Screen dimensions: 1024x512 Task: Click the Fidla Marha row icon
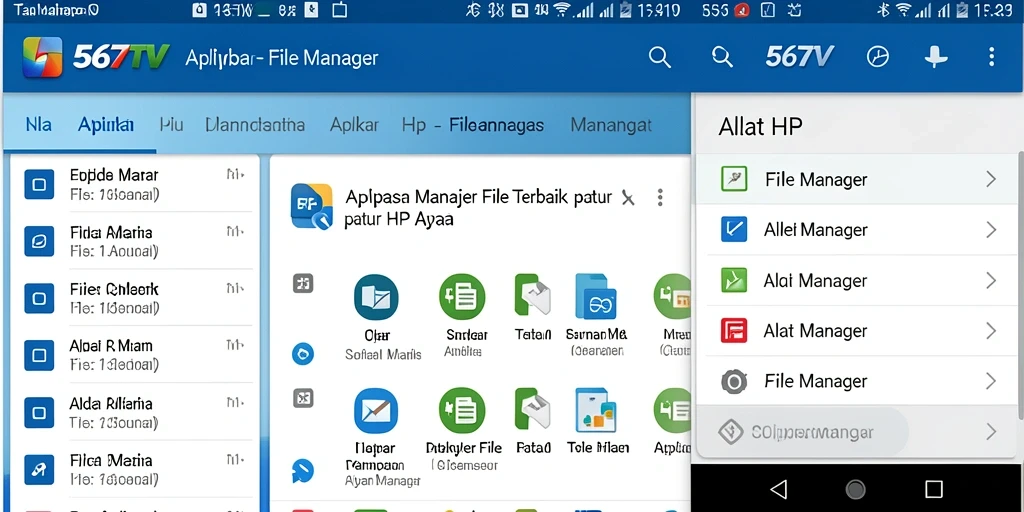coord(39,242)
